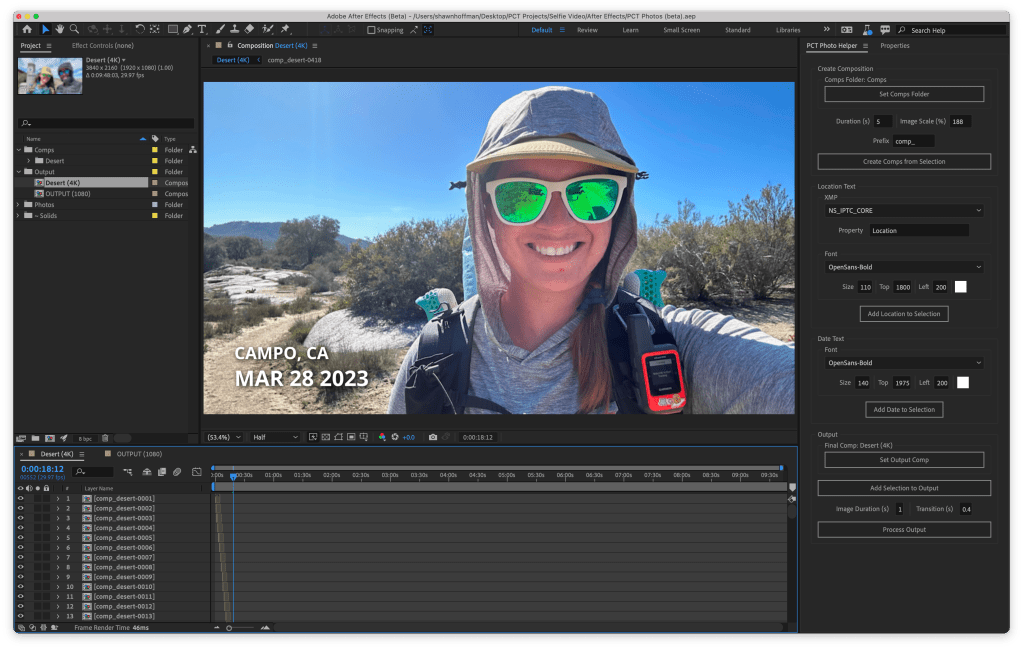Take a snapshot with the camera icon
The image size is (1023, 649).
click(432, 437)
